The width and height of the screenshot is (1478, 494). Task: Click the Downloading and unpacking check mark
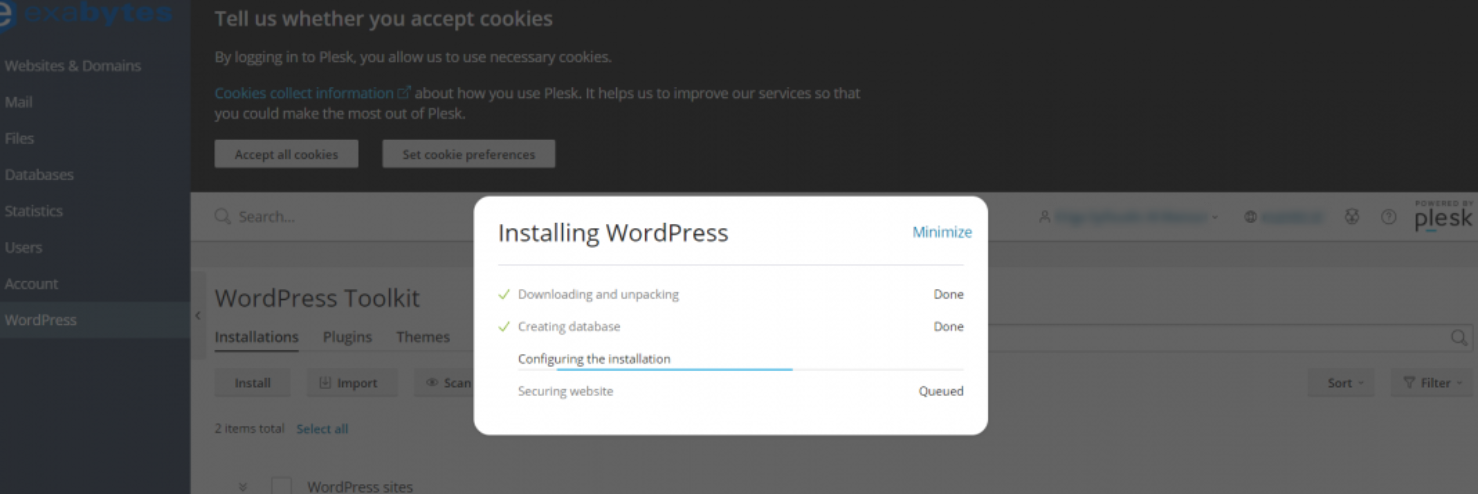[x=504, y=295]
